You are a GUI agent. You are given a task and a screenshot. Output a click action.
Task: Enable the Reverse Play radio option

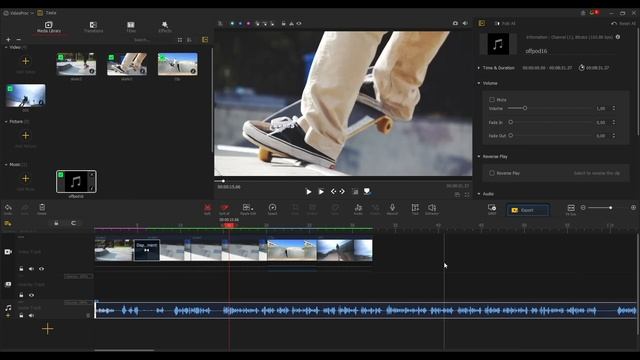point(492,173)
